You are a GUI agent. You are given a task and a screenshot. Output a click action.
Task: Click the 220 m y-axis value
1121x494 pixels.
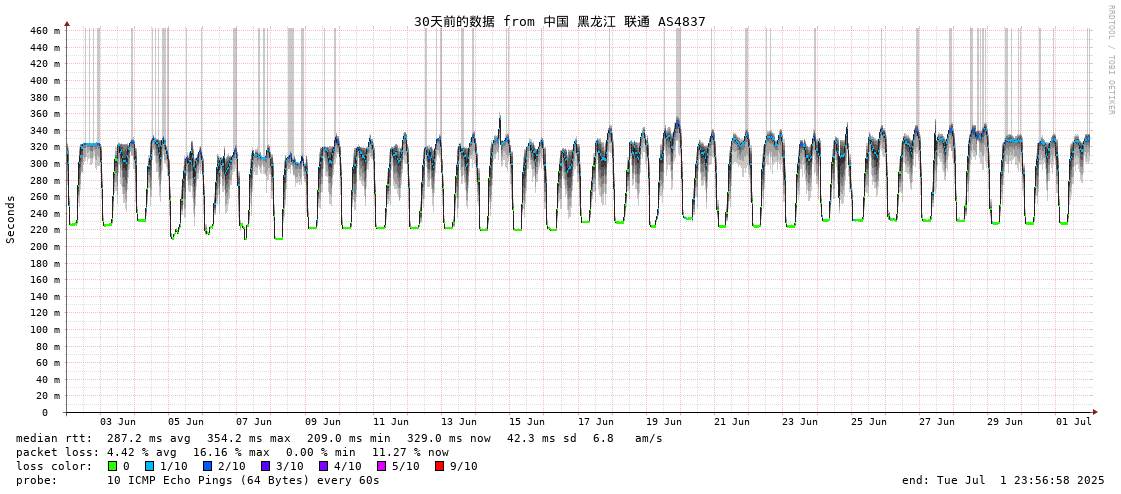pos(45,230)
